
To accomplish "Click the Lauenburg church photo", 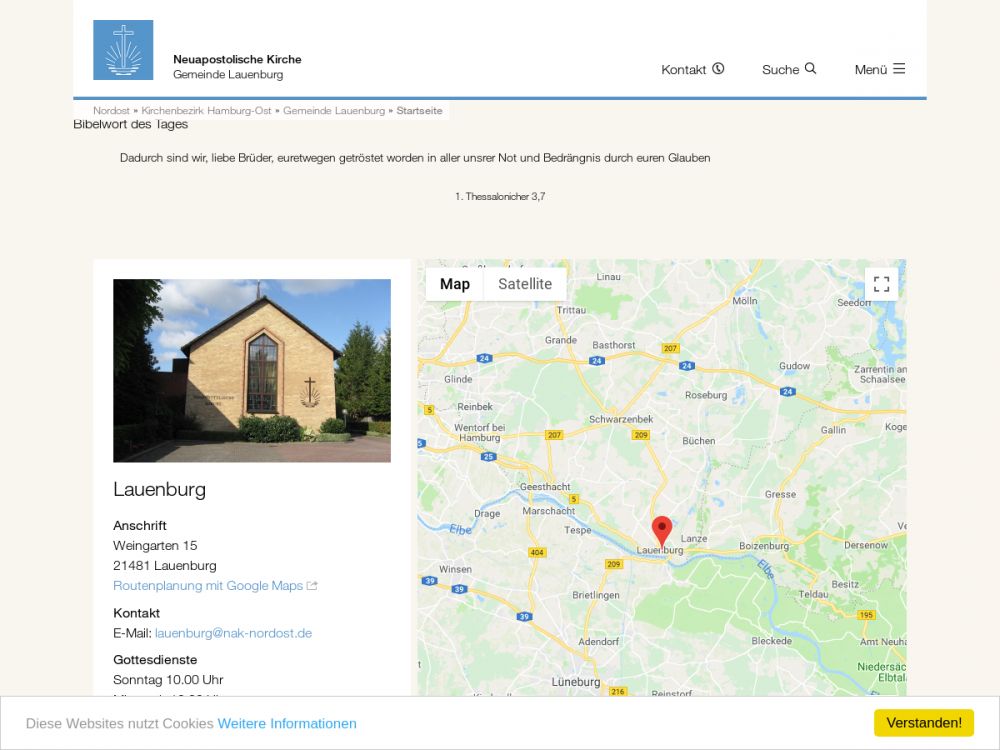I will point(252,370).
